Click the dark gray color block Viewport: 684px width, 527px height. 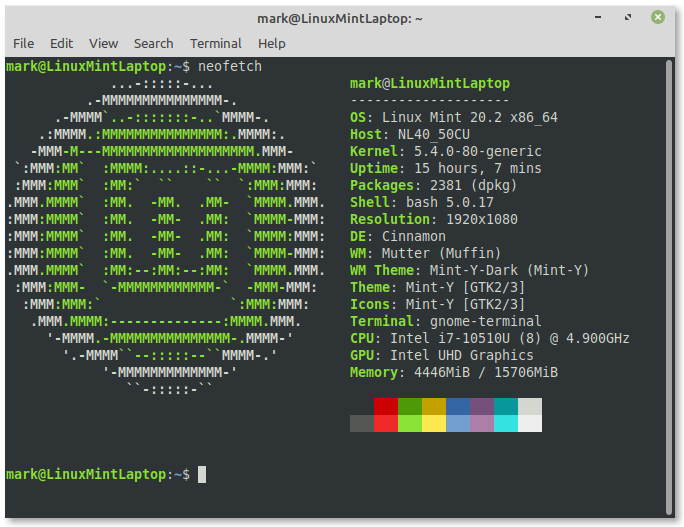(362, 423)
